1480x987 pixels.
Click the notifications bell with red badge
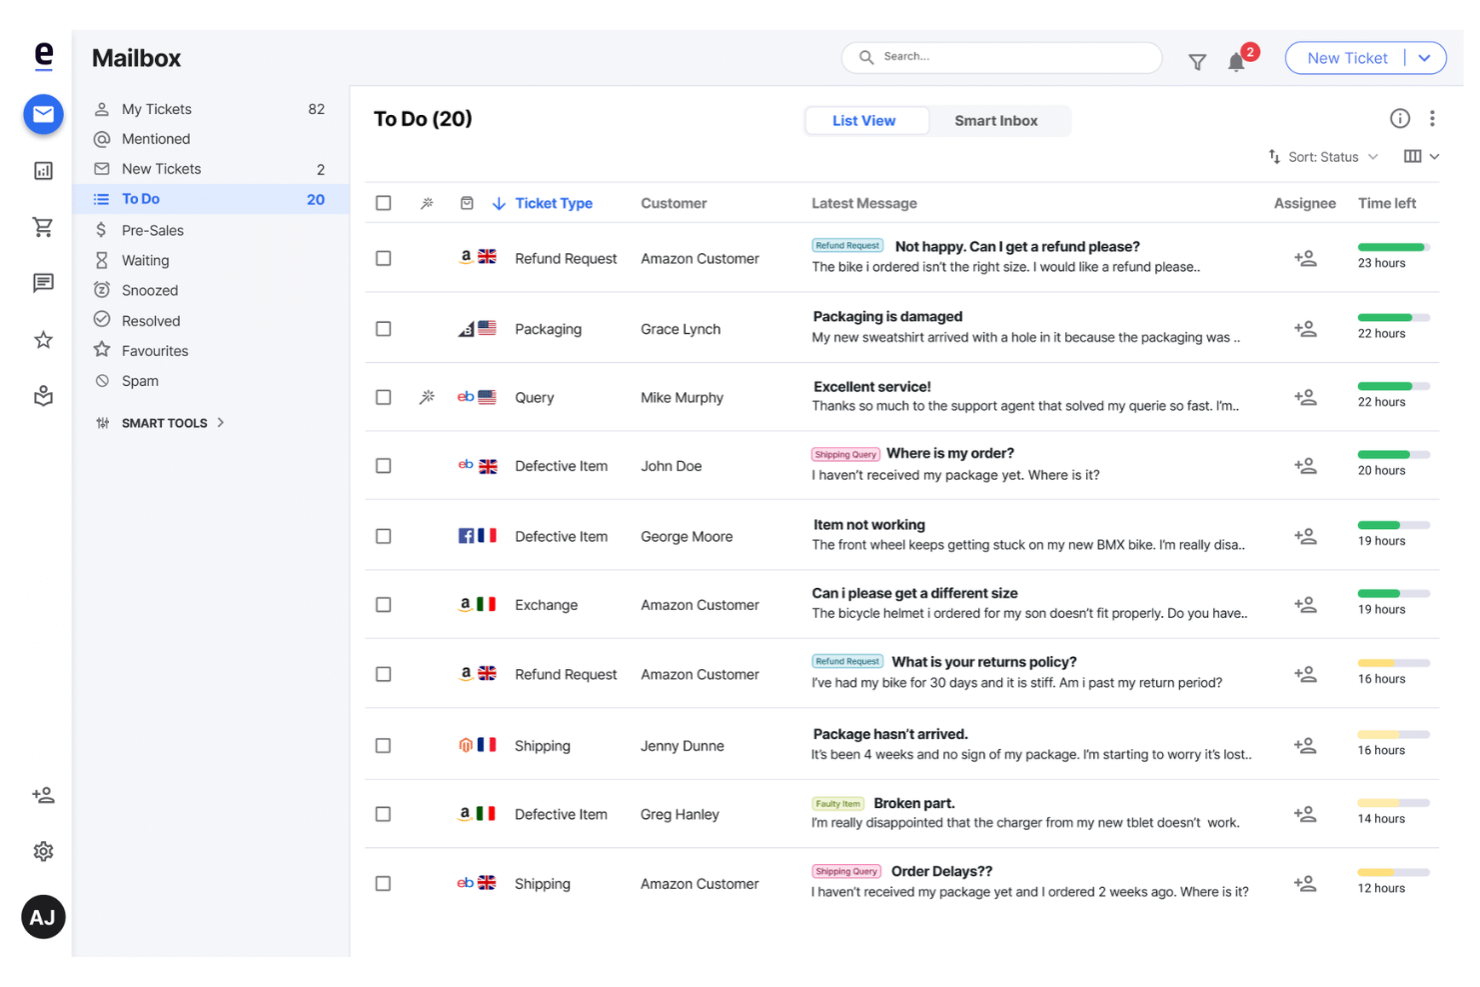click(1235, 62)
